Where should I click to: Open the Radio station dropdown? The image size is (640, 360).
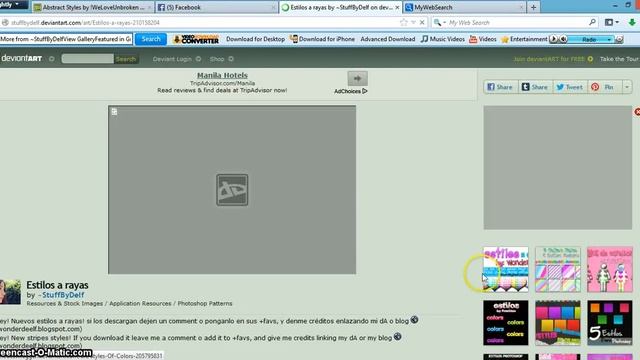[591, 40]
